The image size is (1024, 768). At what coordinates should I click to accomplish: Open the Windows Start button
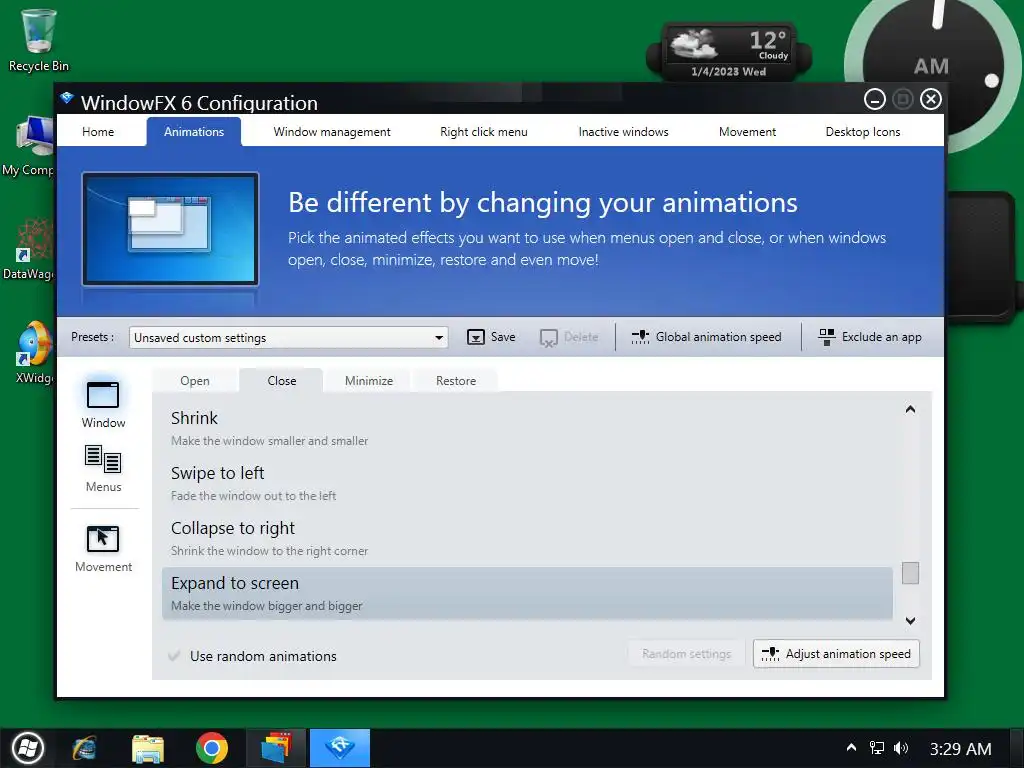tap(27, 748)
